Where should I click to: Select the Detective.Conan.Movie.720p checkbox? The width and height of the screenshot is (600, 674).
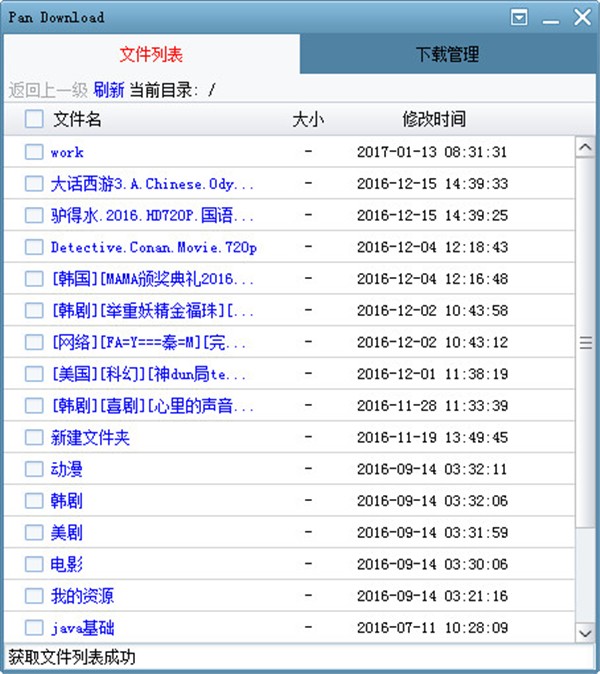[34, 247]
